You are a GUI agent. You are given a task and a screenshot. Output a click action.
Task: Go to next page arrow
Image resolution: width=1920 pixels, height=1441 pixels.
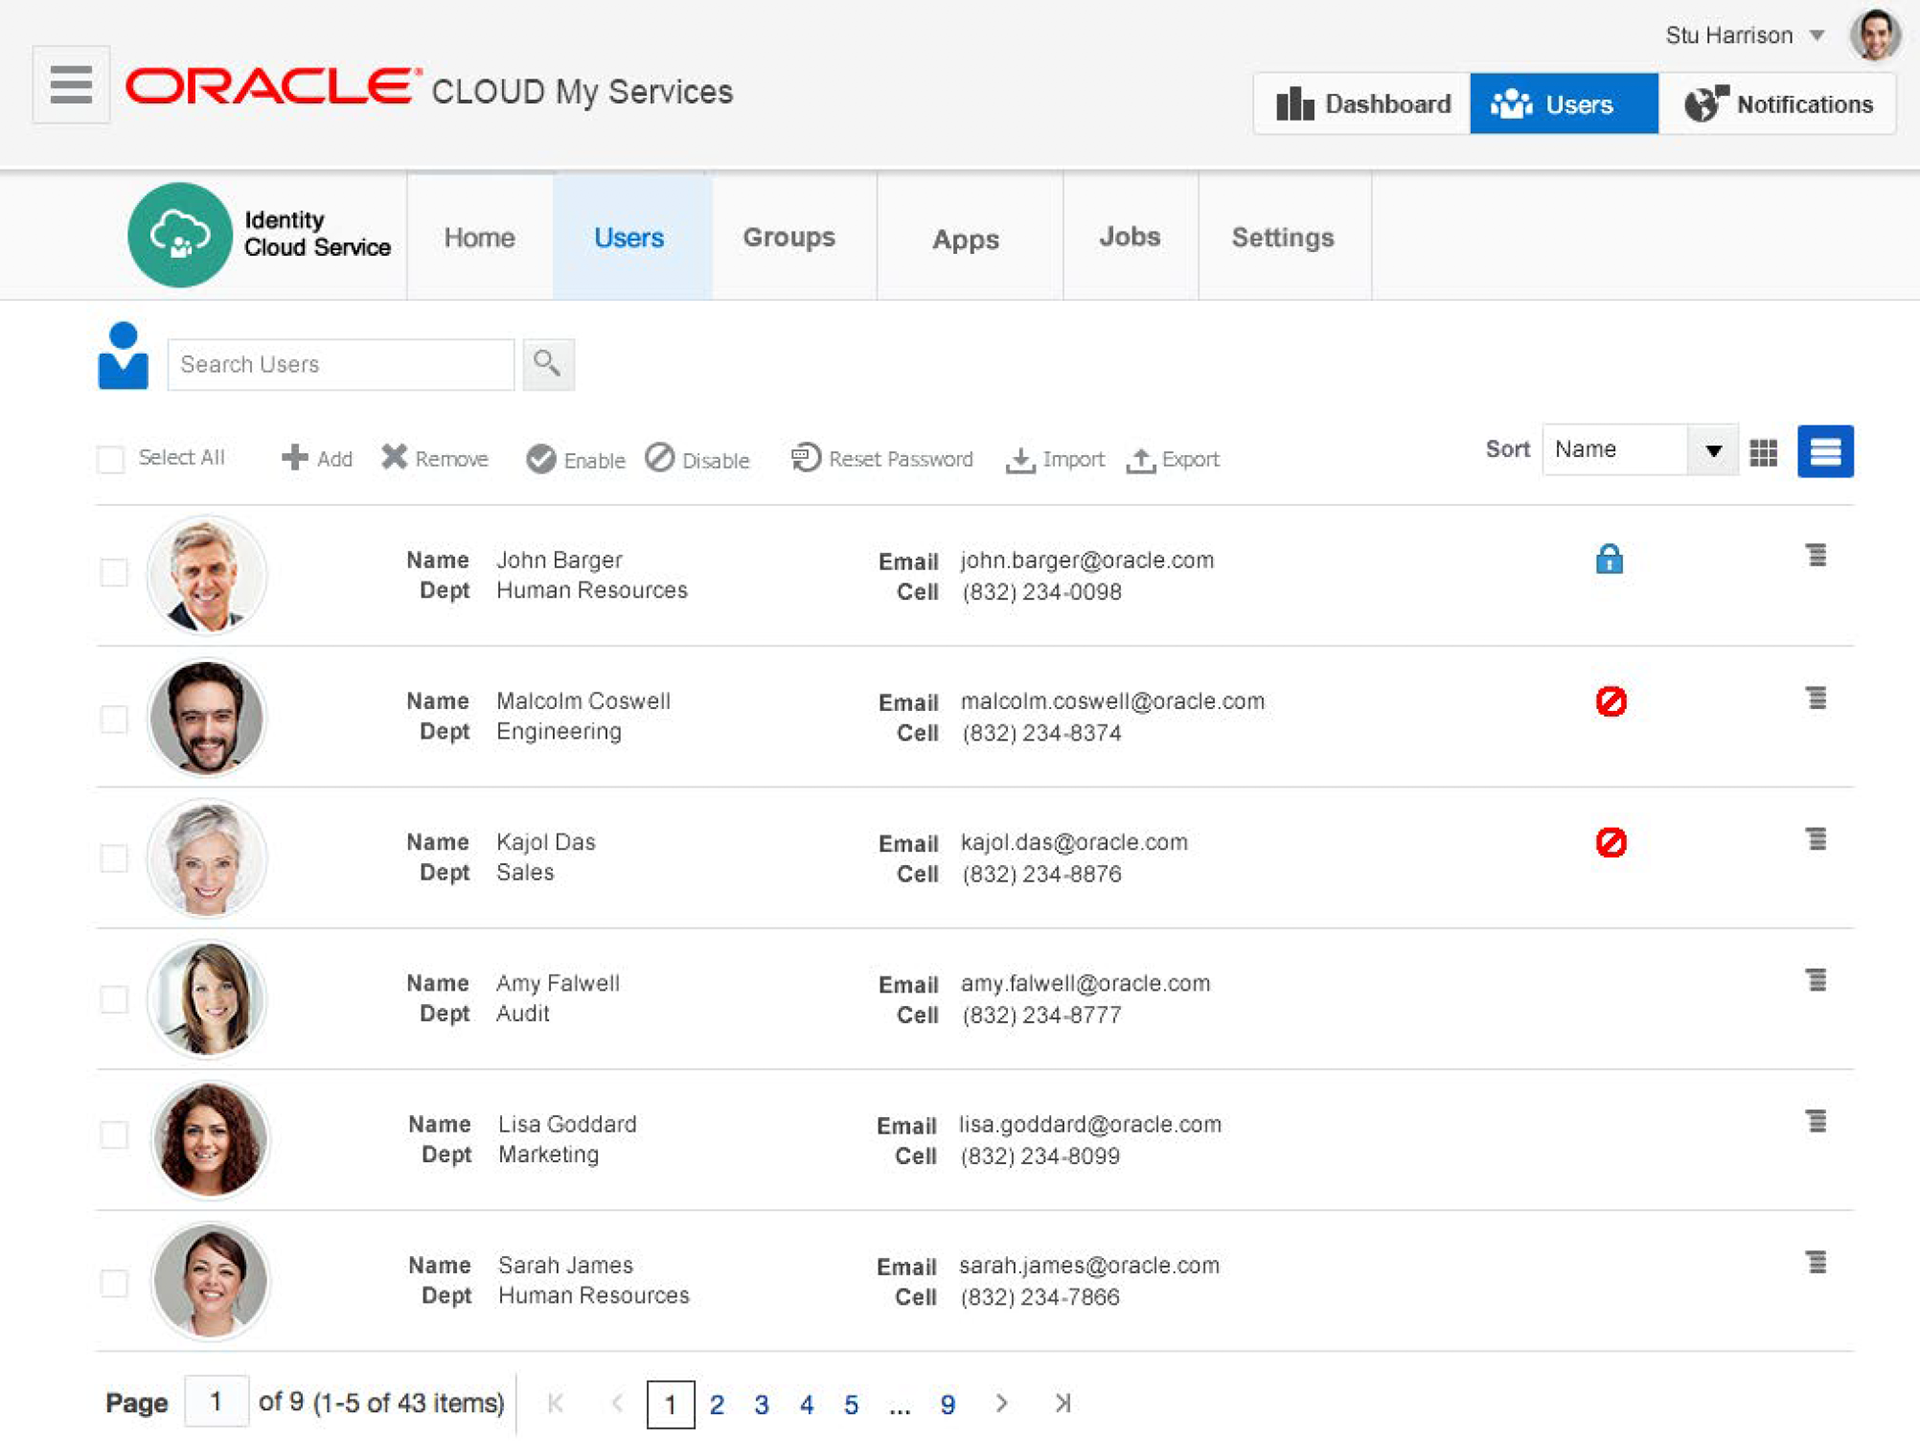(x=1001, y=1403)
